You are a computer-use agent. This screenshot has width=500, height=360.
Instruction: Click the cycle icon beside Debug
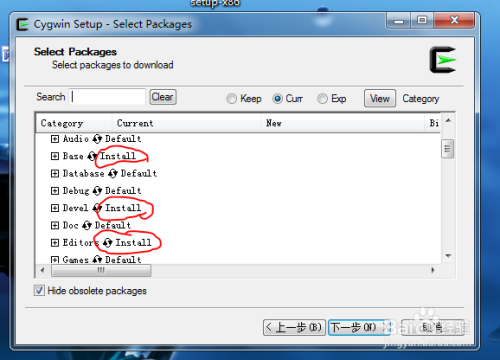[97, 191]
